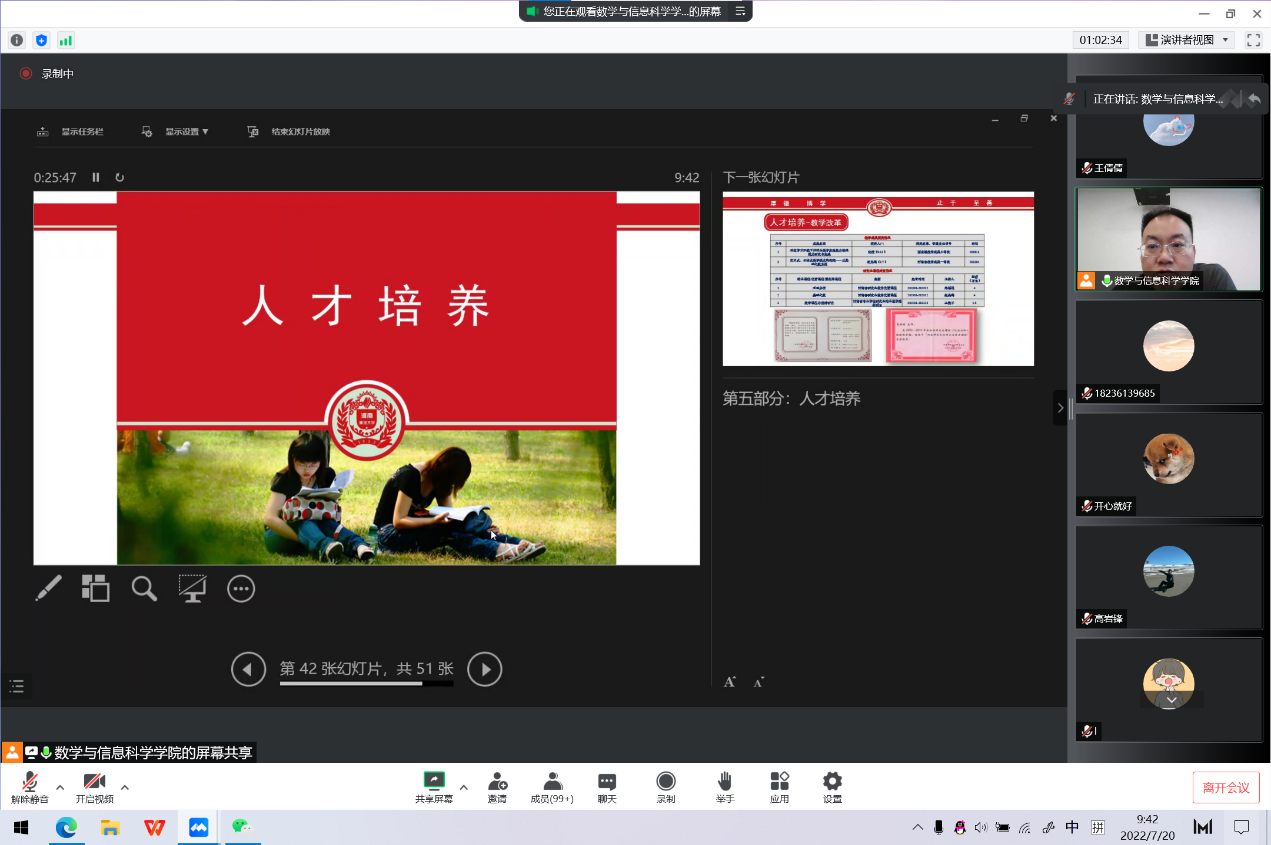Unmute the microphone
Image resolution: width=1271 pixels, height=845 pixels.
(x=30, y=787)
